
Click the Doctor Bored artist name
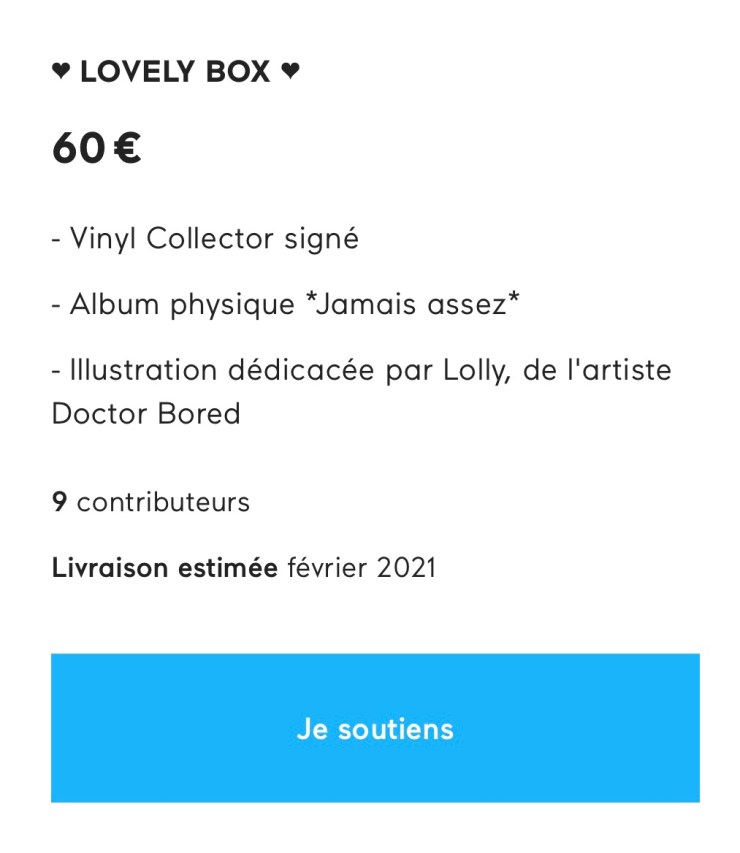coord(146,413)
